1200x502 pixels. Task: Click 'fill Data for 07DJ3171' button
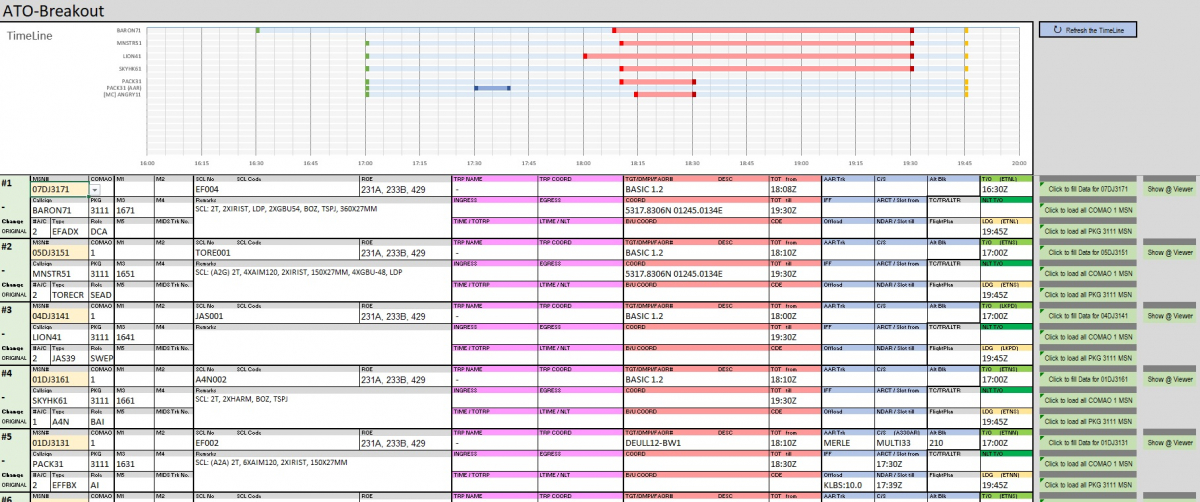click(1088, 188)
